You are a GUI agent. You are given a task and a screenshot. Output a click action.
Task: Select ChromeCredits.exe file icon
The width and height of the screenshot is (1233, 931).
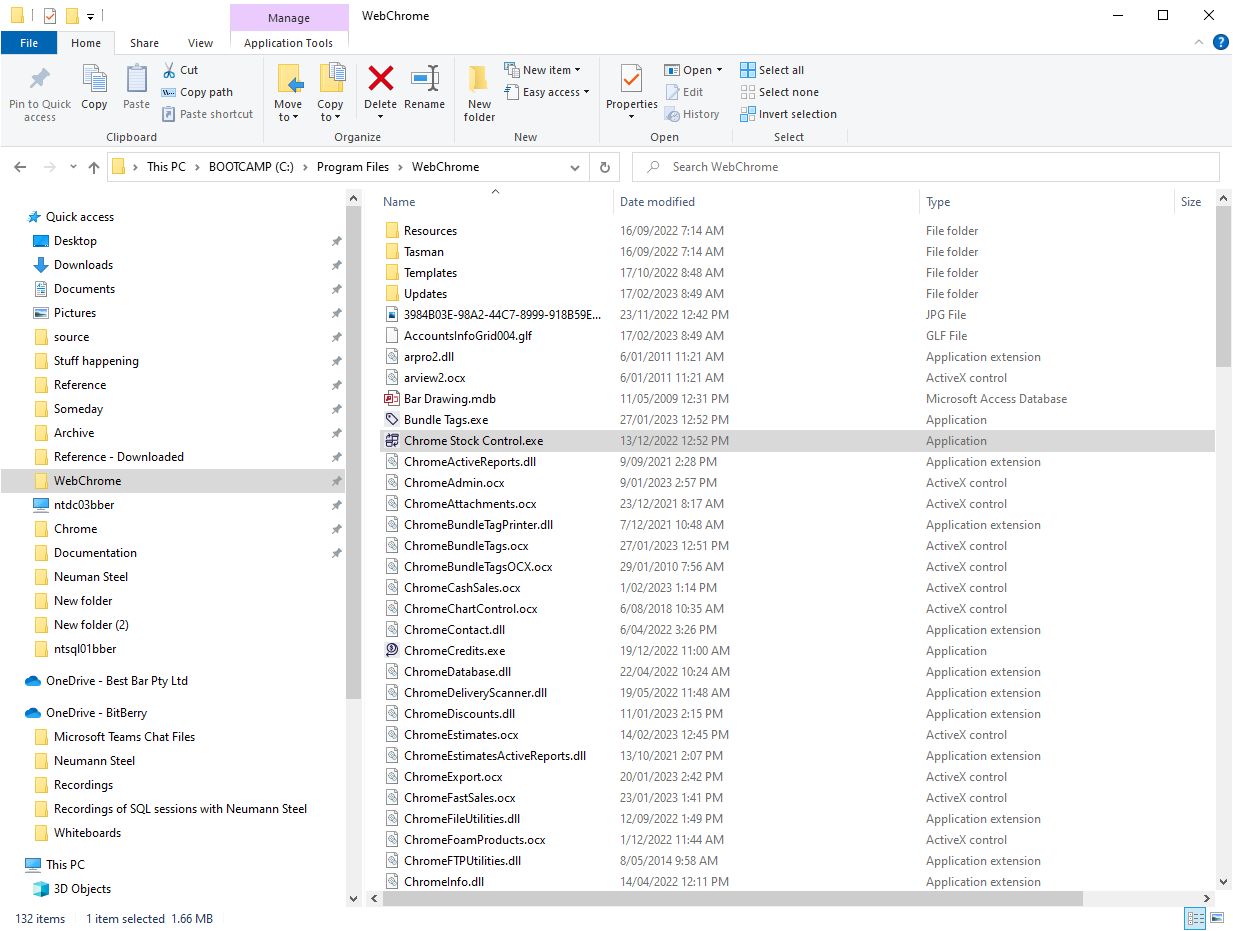click(392, 651)
